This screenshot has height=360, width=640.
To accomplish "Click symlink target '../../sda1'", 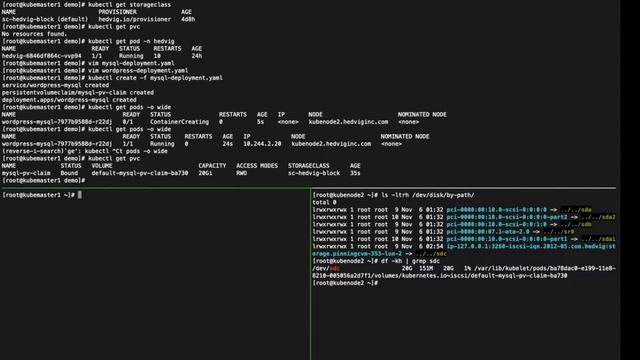I will point(598,239).
